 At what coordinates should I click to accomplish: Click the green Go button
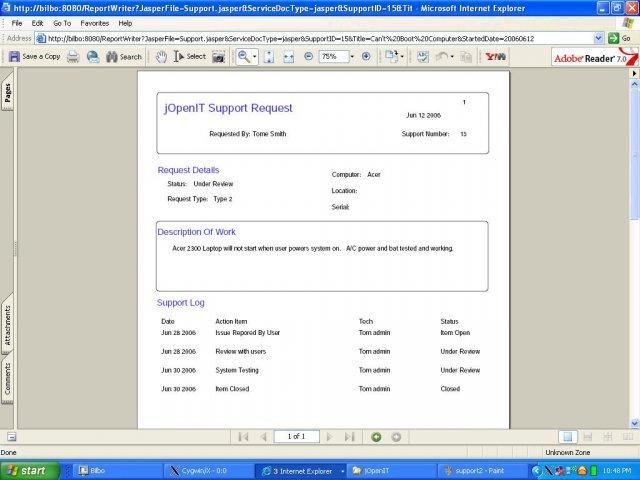619,39
